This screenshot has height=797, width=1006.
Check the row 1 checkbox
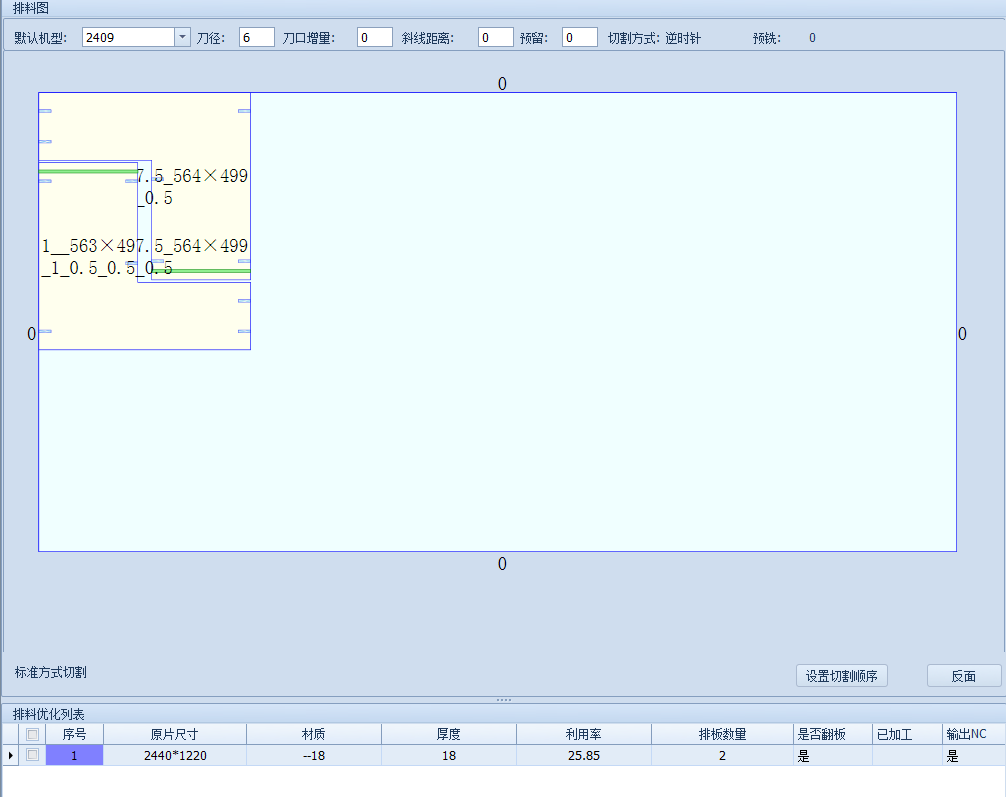coord(33,756)
